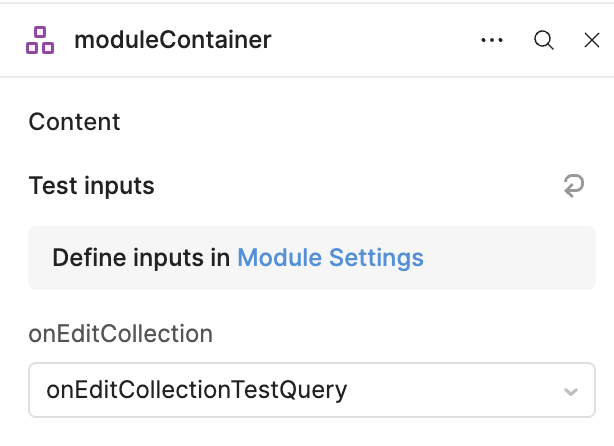Expand the onEditCollectionTestQuery dropdown chevron

click(x=571, y=390)
